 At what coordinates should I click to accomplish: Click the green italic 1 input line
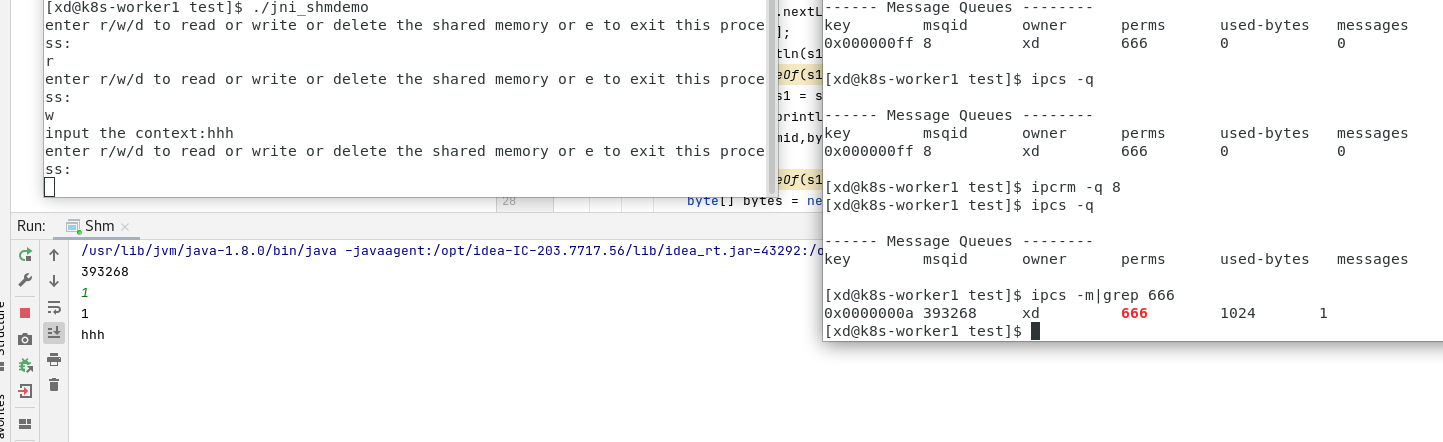85,292
